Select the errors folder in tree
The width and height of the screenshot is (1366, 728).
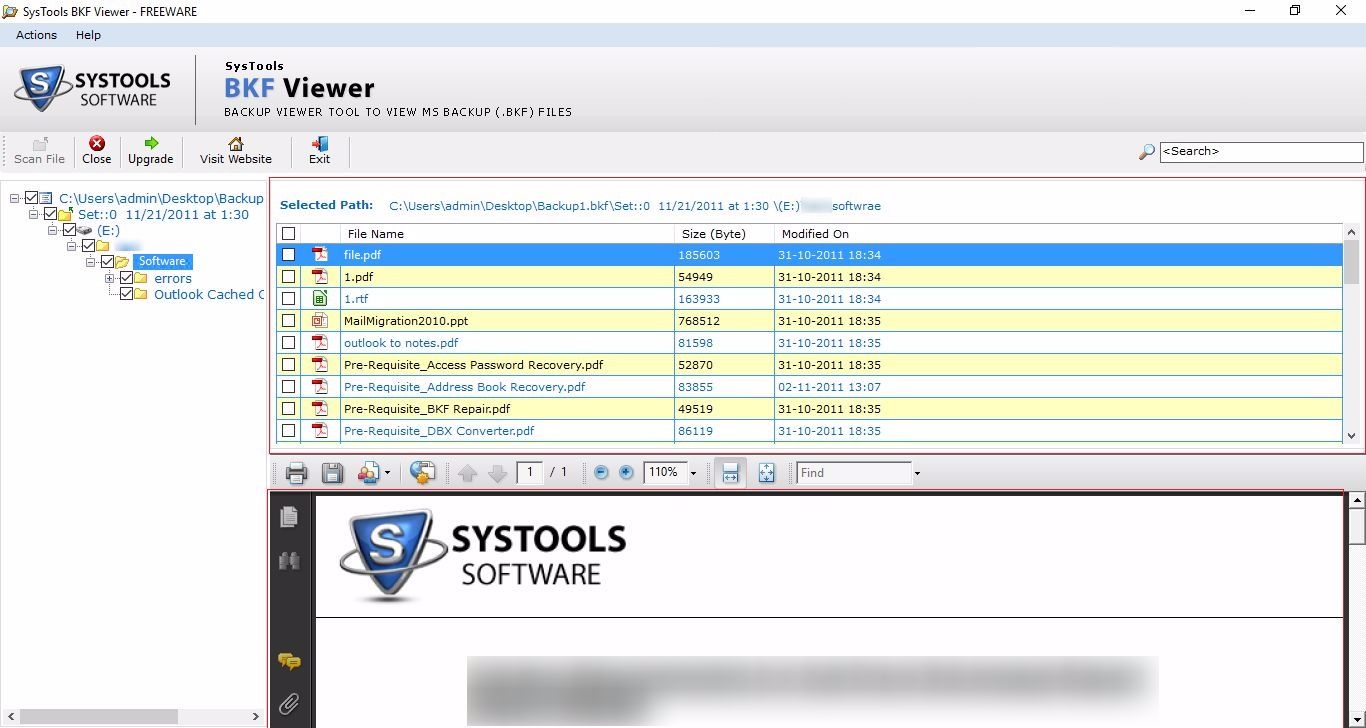(173, 278)
